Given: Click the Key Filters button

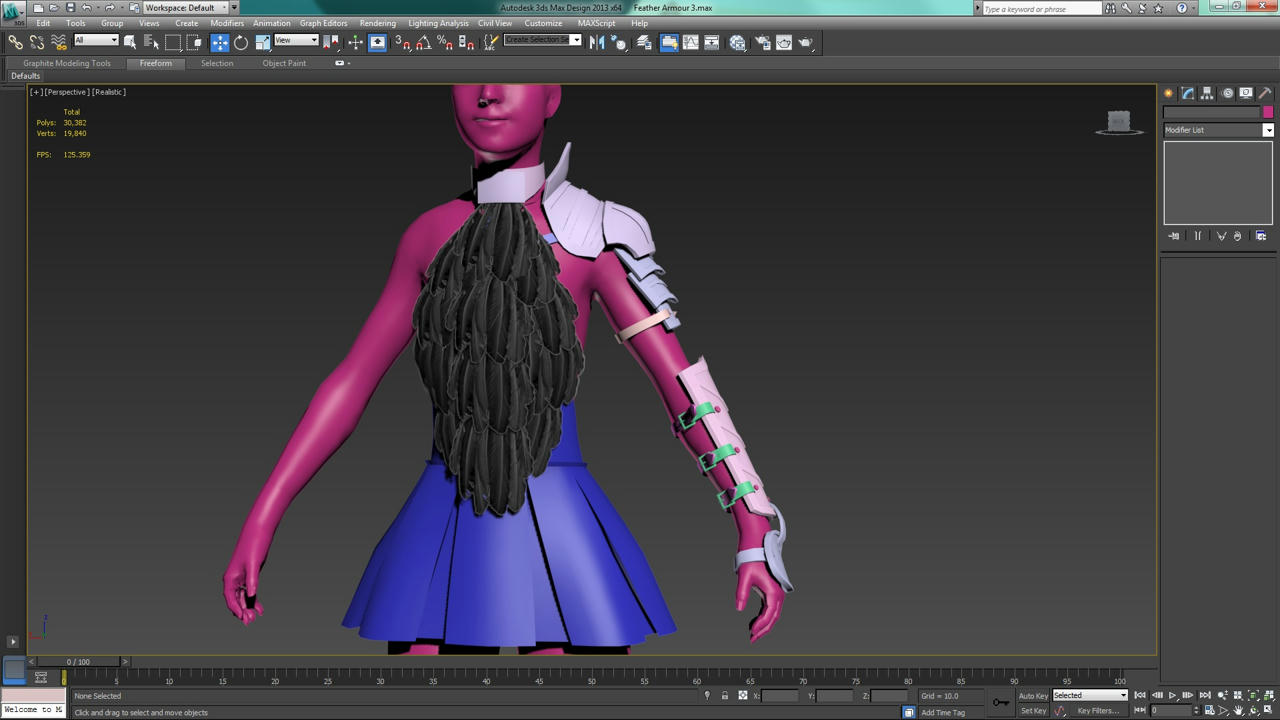Looking at the screenshot, I should 1098,711.
